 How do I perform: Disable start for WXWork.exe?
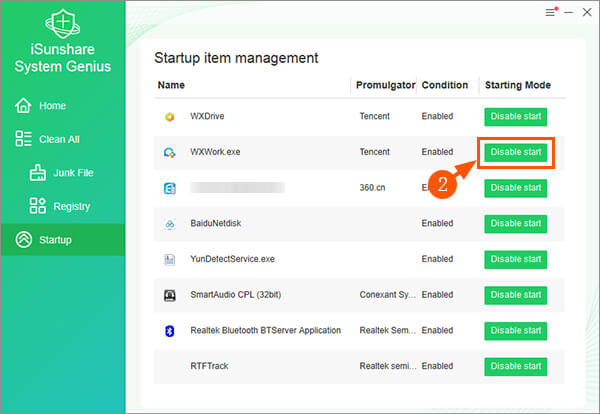click(x=515, y=152)
